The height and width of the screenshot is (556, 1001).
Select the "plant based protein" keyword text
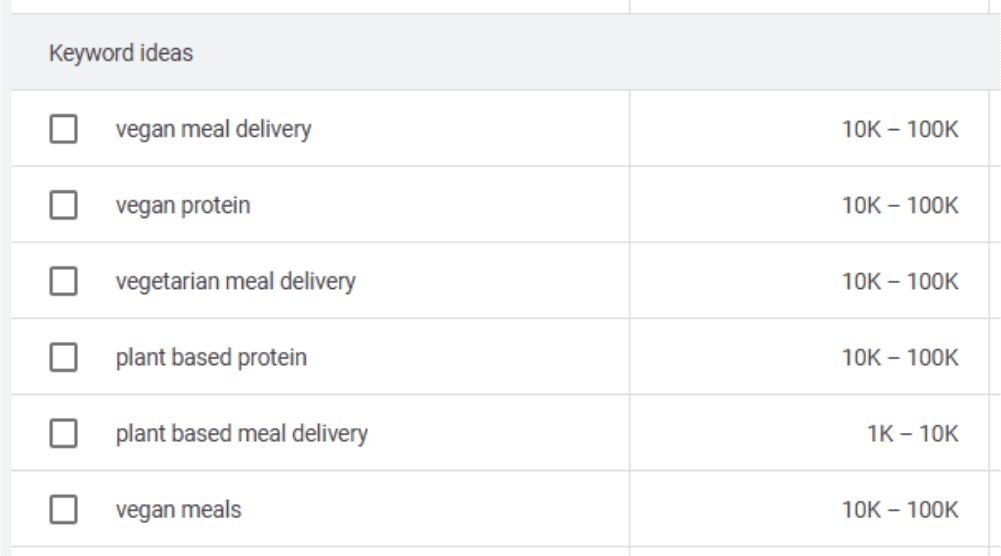coord(211,358)
